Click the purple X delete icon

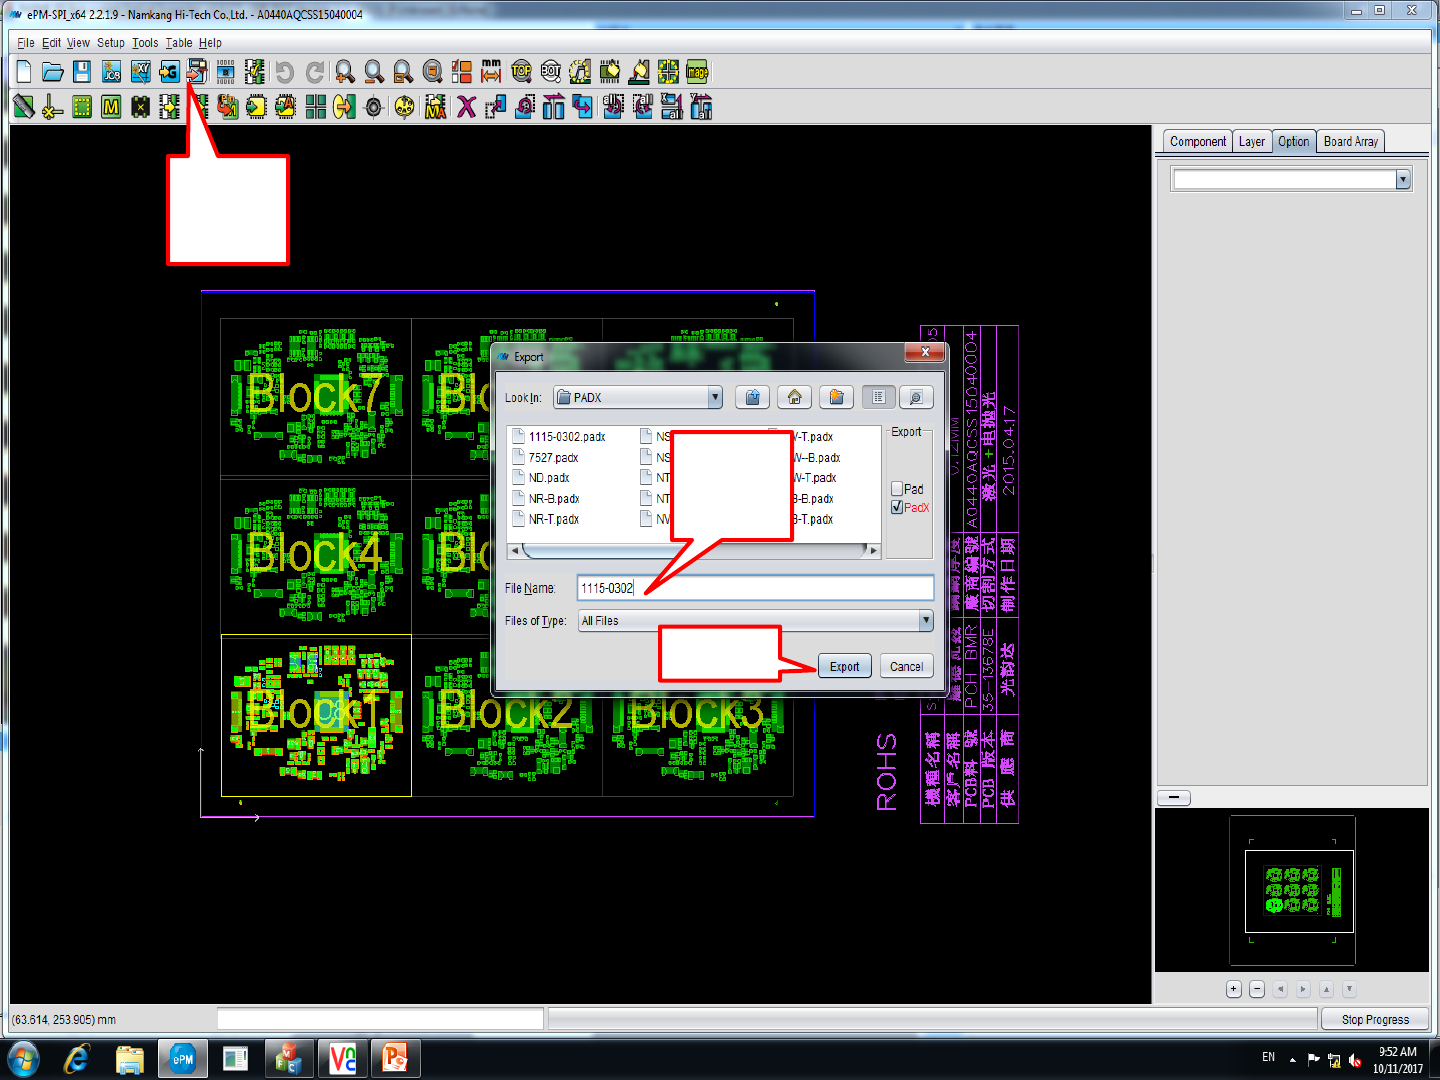point(466,107)
